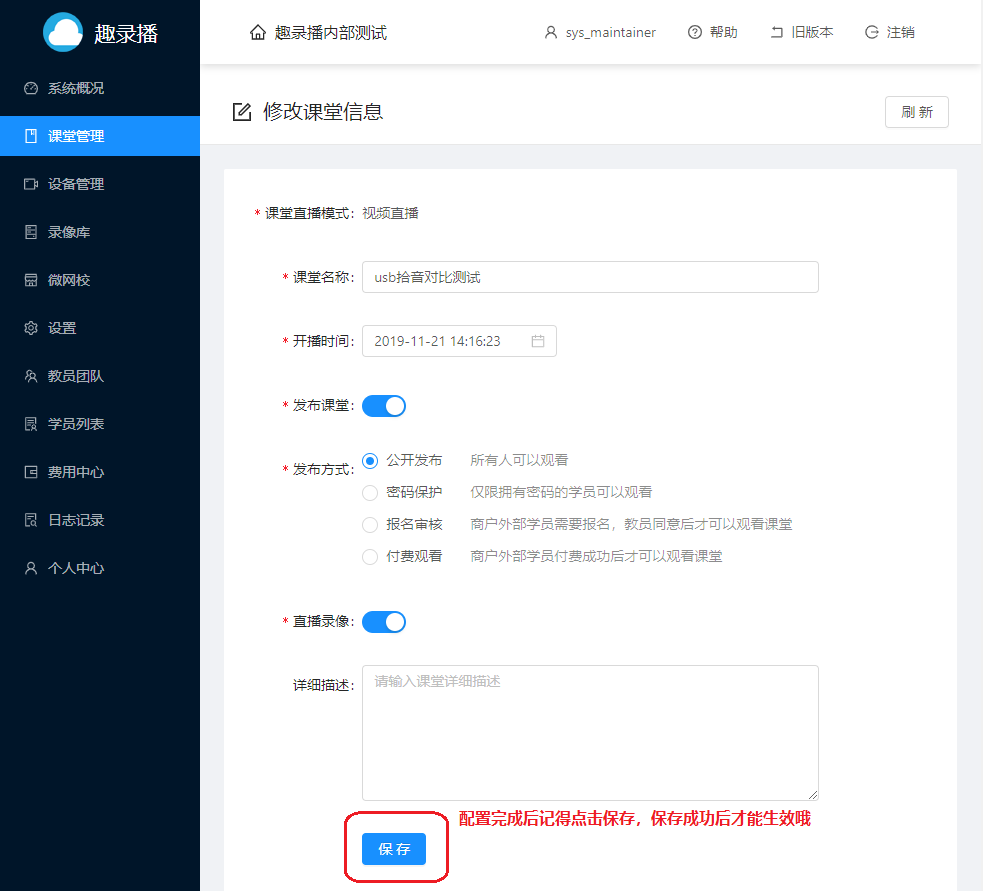Open 教员团队 in the sidebar

point(100,376)
